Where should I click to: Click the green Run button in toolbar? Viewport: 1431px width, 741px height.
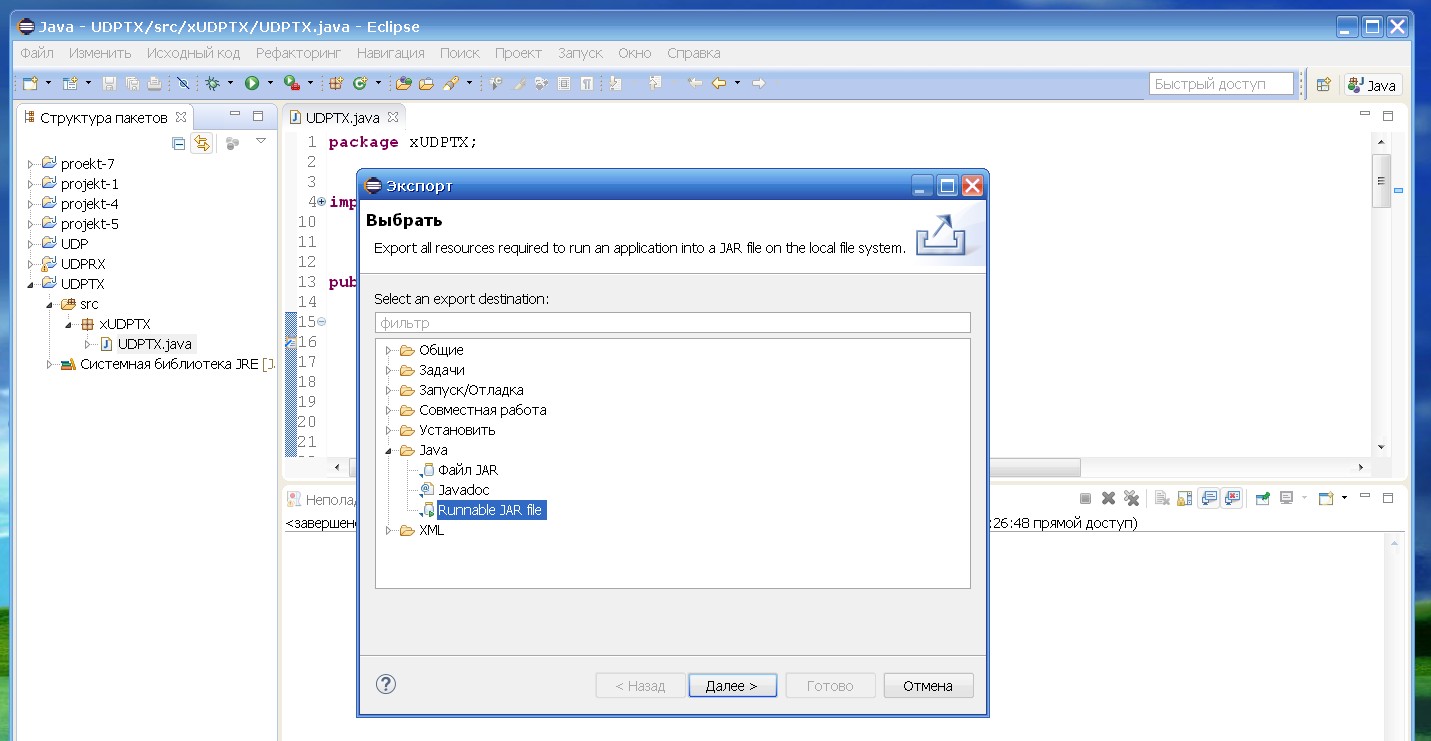(x=252, y=84)
